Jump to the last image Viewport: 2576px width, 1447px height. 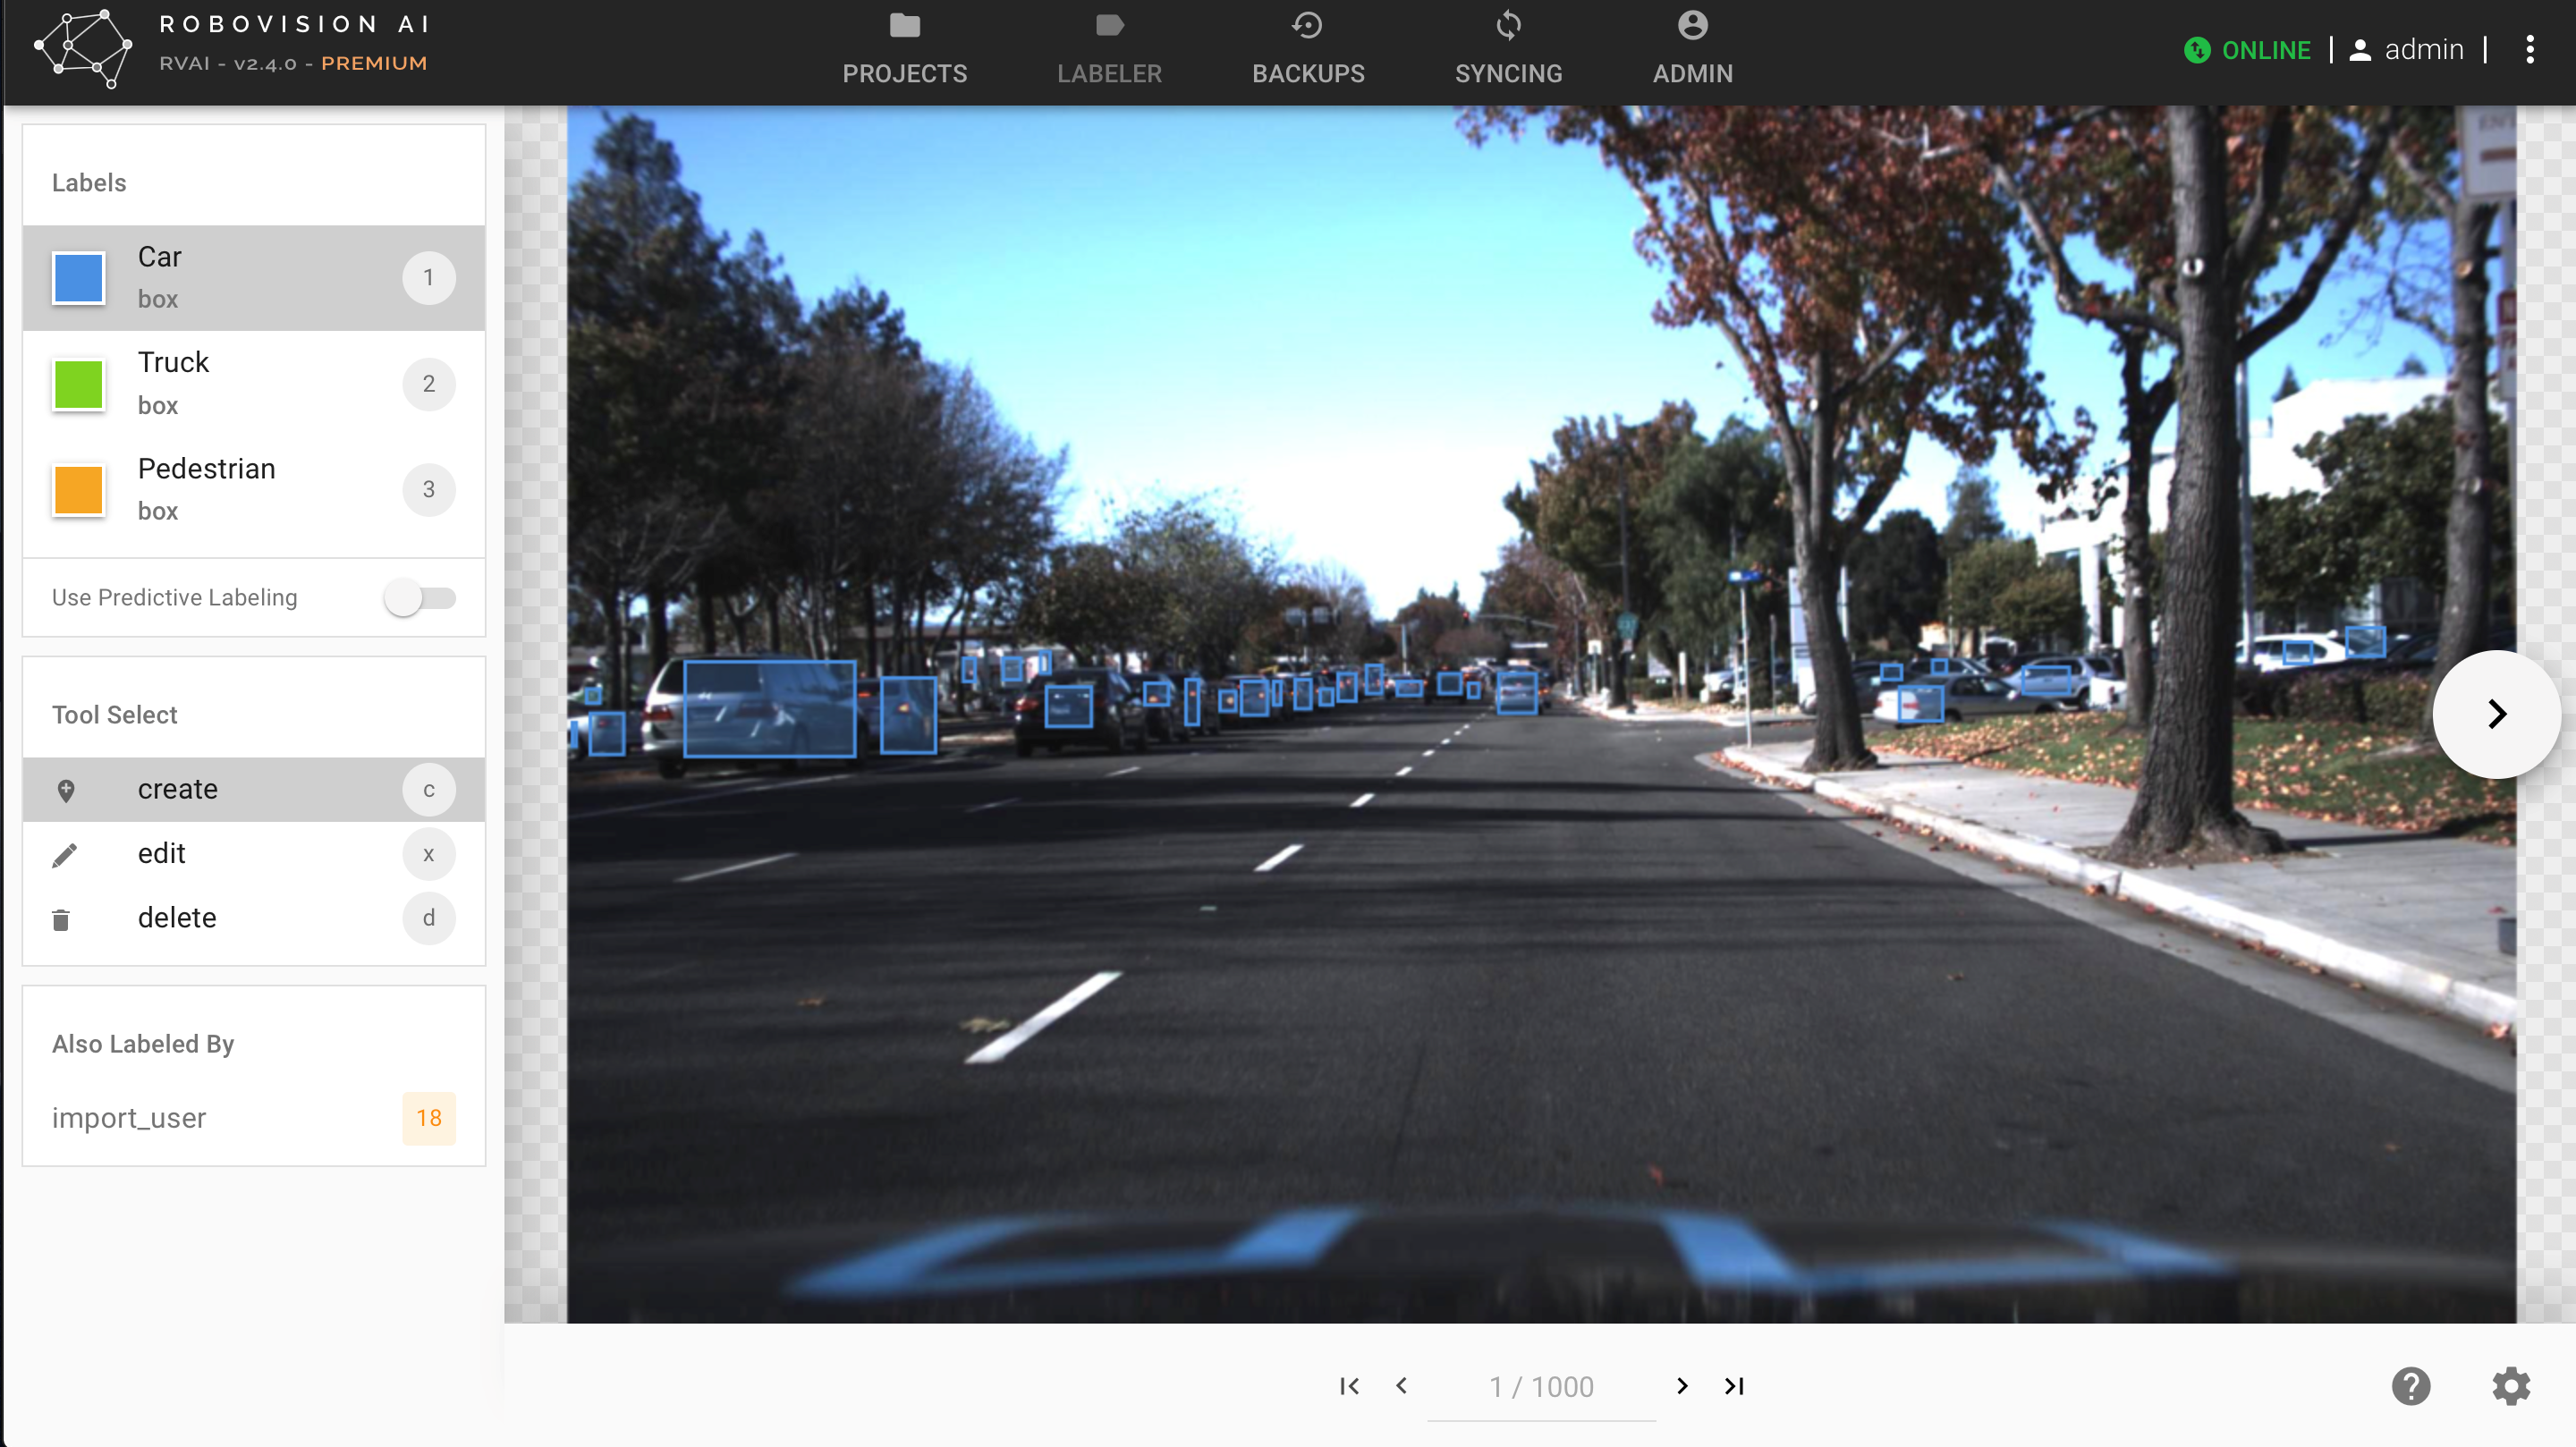[1734, 1386]
